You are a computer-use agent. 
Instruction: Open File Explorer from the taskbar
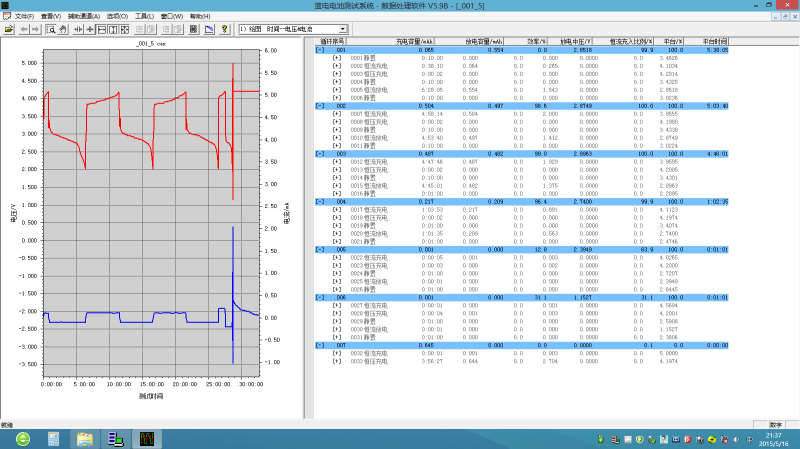pos(85,438)
